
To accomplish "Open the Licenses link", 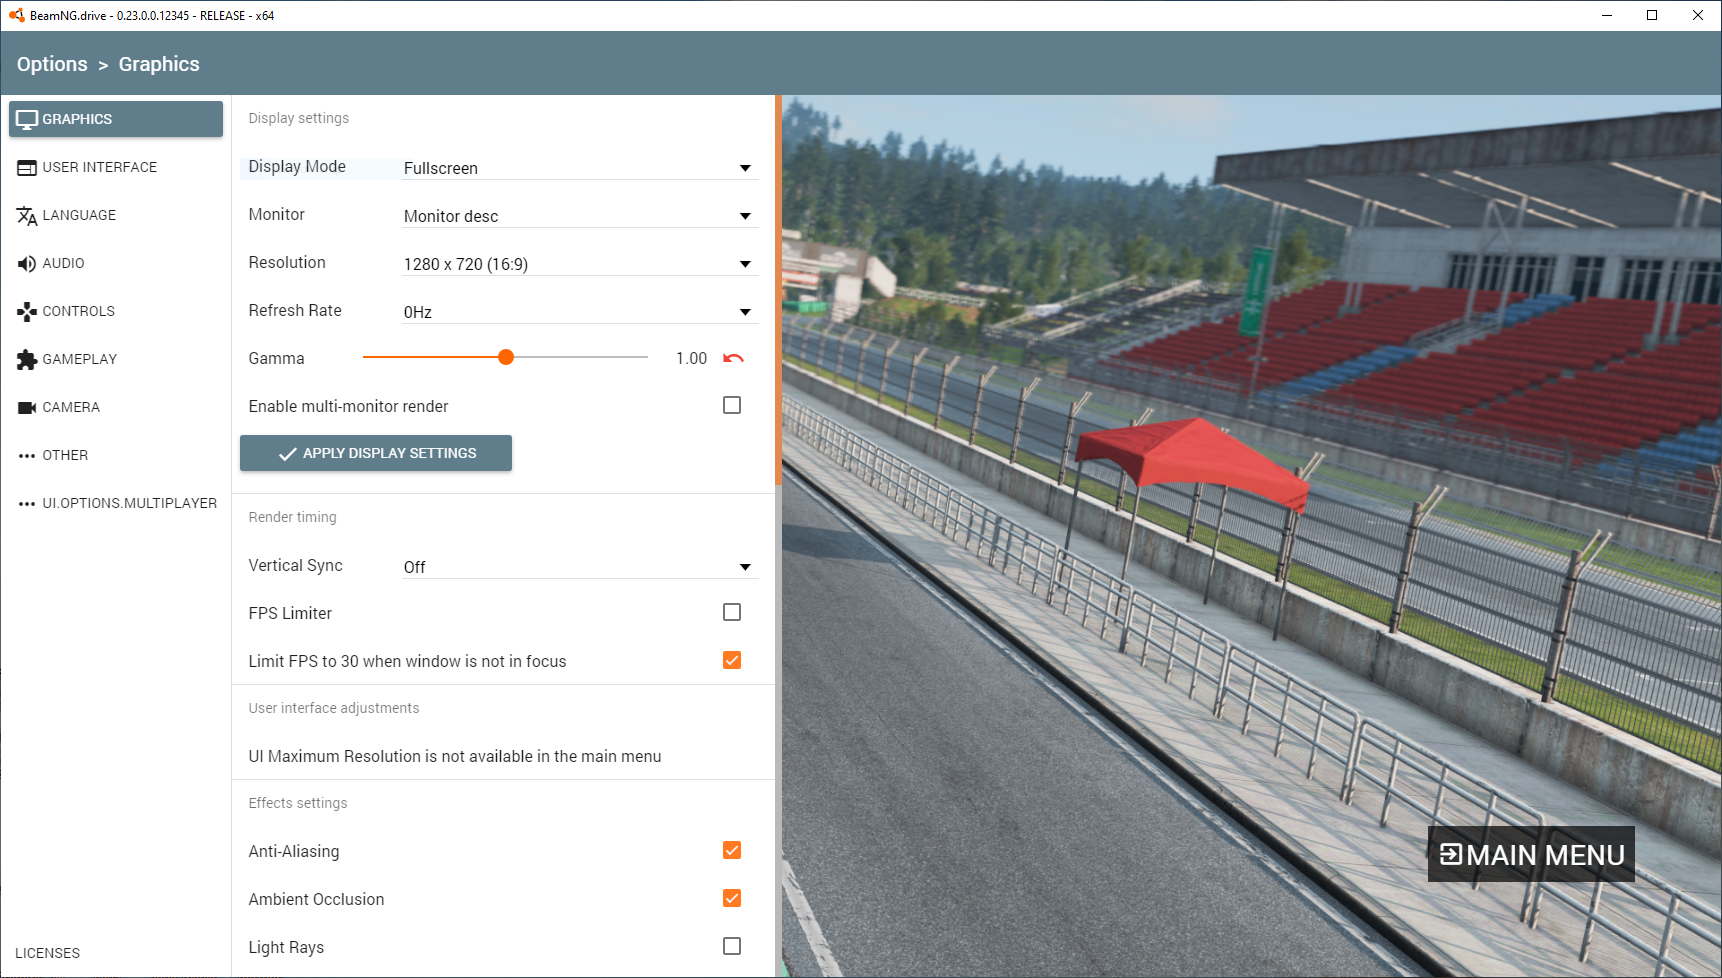I will coord(48,953).
